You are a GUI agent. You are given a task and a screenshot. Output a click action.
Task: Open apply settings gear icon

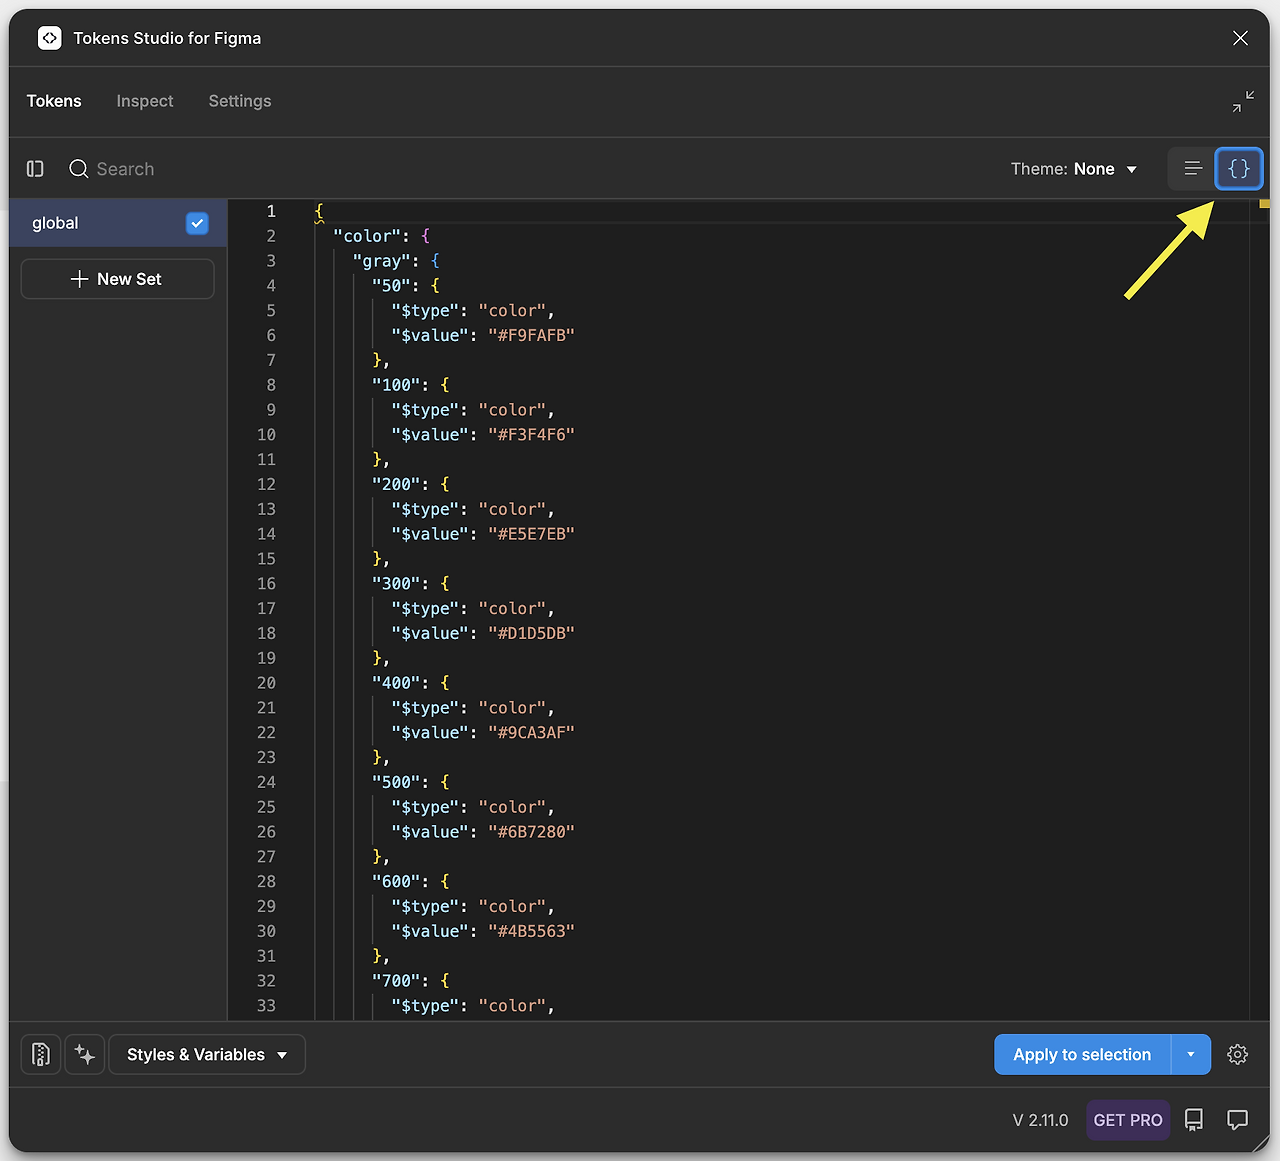click(1237, 1054)
